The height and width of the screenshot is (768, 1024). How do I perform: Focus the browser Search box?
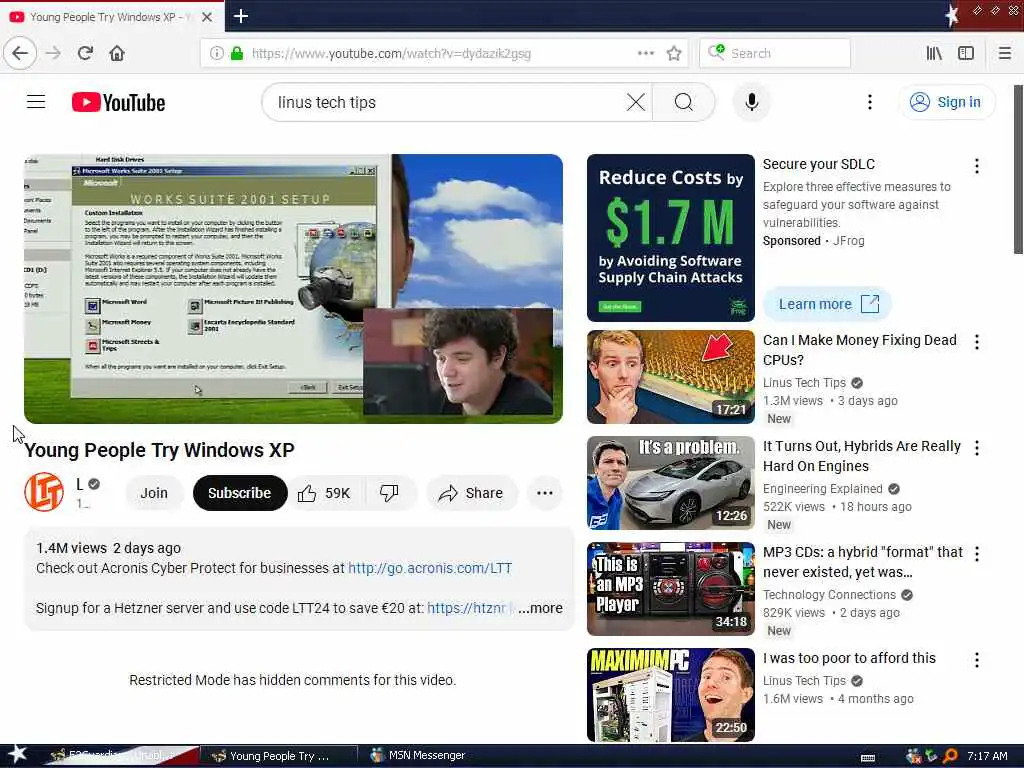[x=775, y=53]
